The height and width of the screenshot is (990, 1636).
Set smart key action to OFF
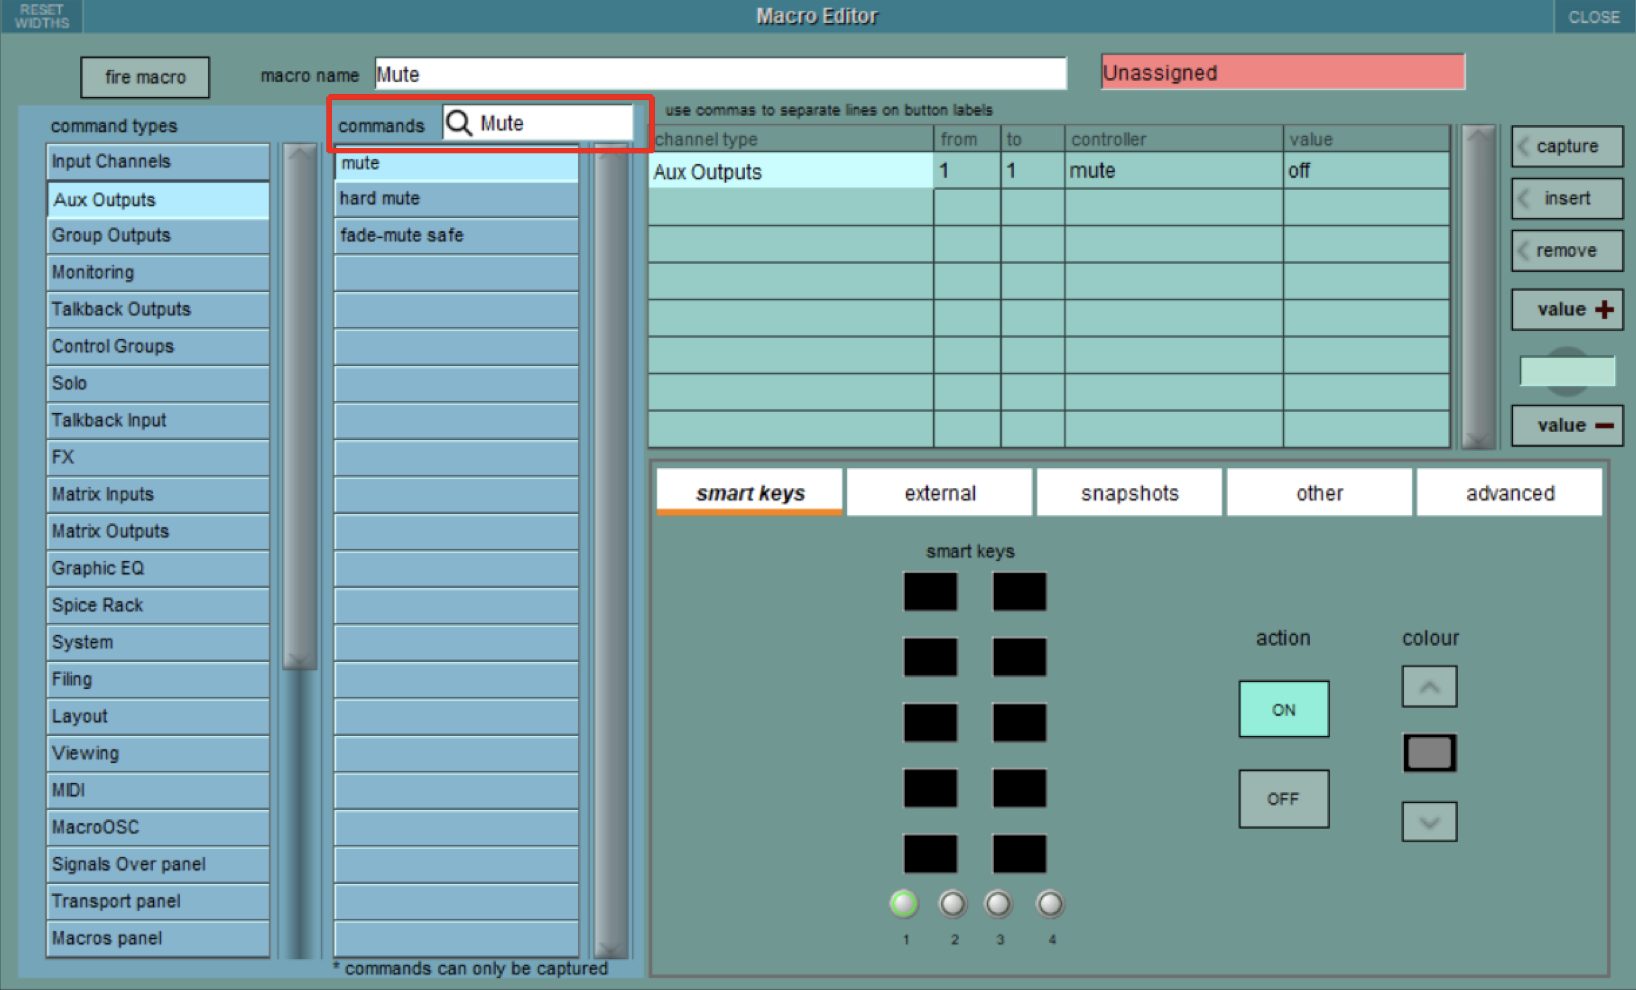[1283, 799]
